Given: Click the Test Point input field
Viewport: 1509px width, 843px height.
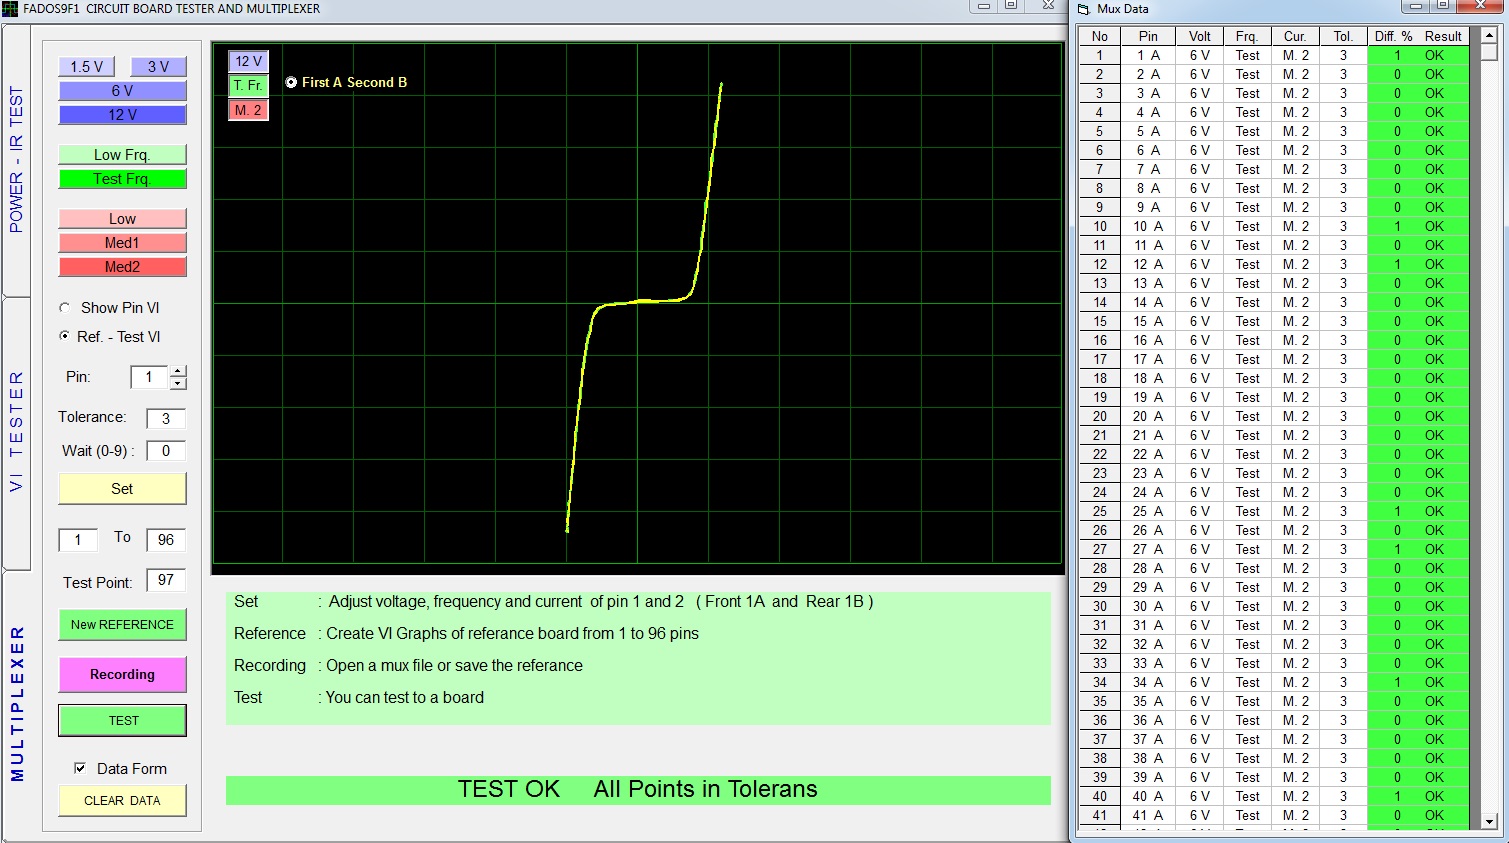Looking at the screenshot, I should click(165, 581).
